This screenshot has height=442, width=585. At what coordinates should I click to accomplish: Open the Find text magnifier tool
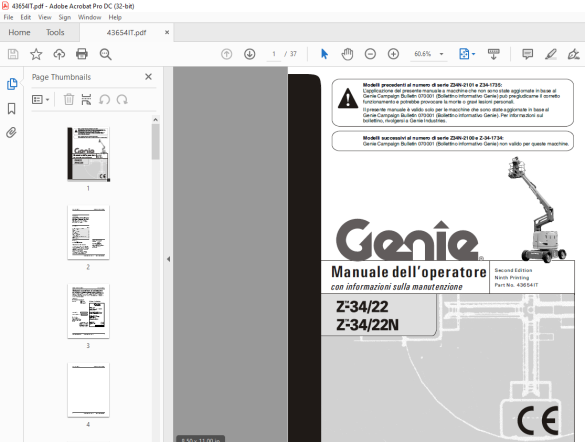[105, 54]
